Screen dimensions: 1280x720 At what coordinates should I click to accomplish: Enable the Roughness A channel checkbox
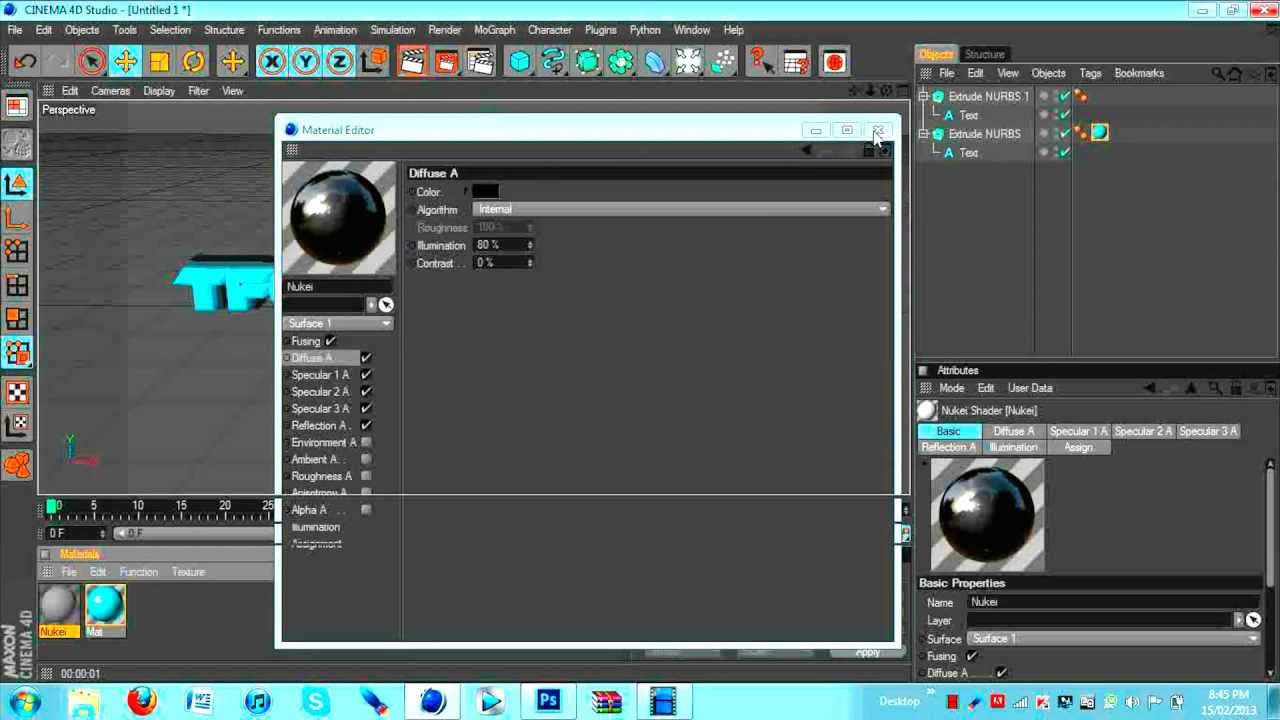click(x=366, y=476)
